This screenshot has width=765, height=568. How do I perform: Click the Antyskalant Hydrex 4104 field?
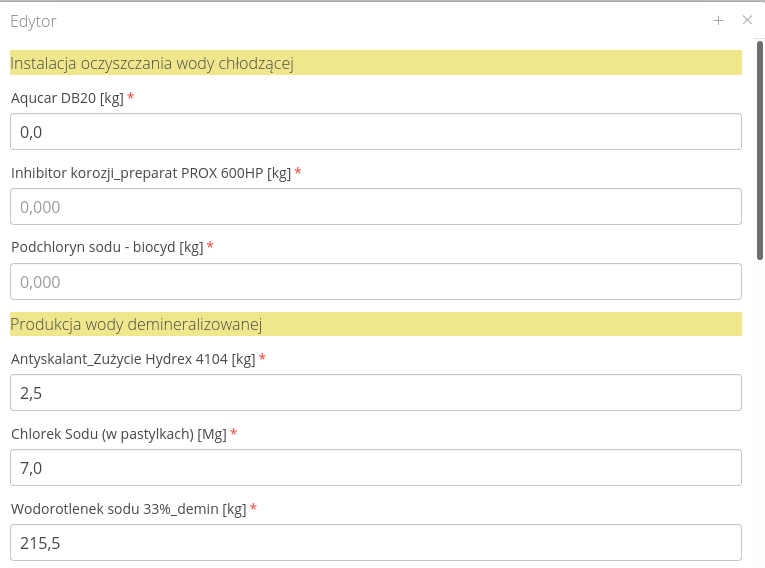(375, 393)
